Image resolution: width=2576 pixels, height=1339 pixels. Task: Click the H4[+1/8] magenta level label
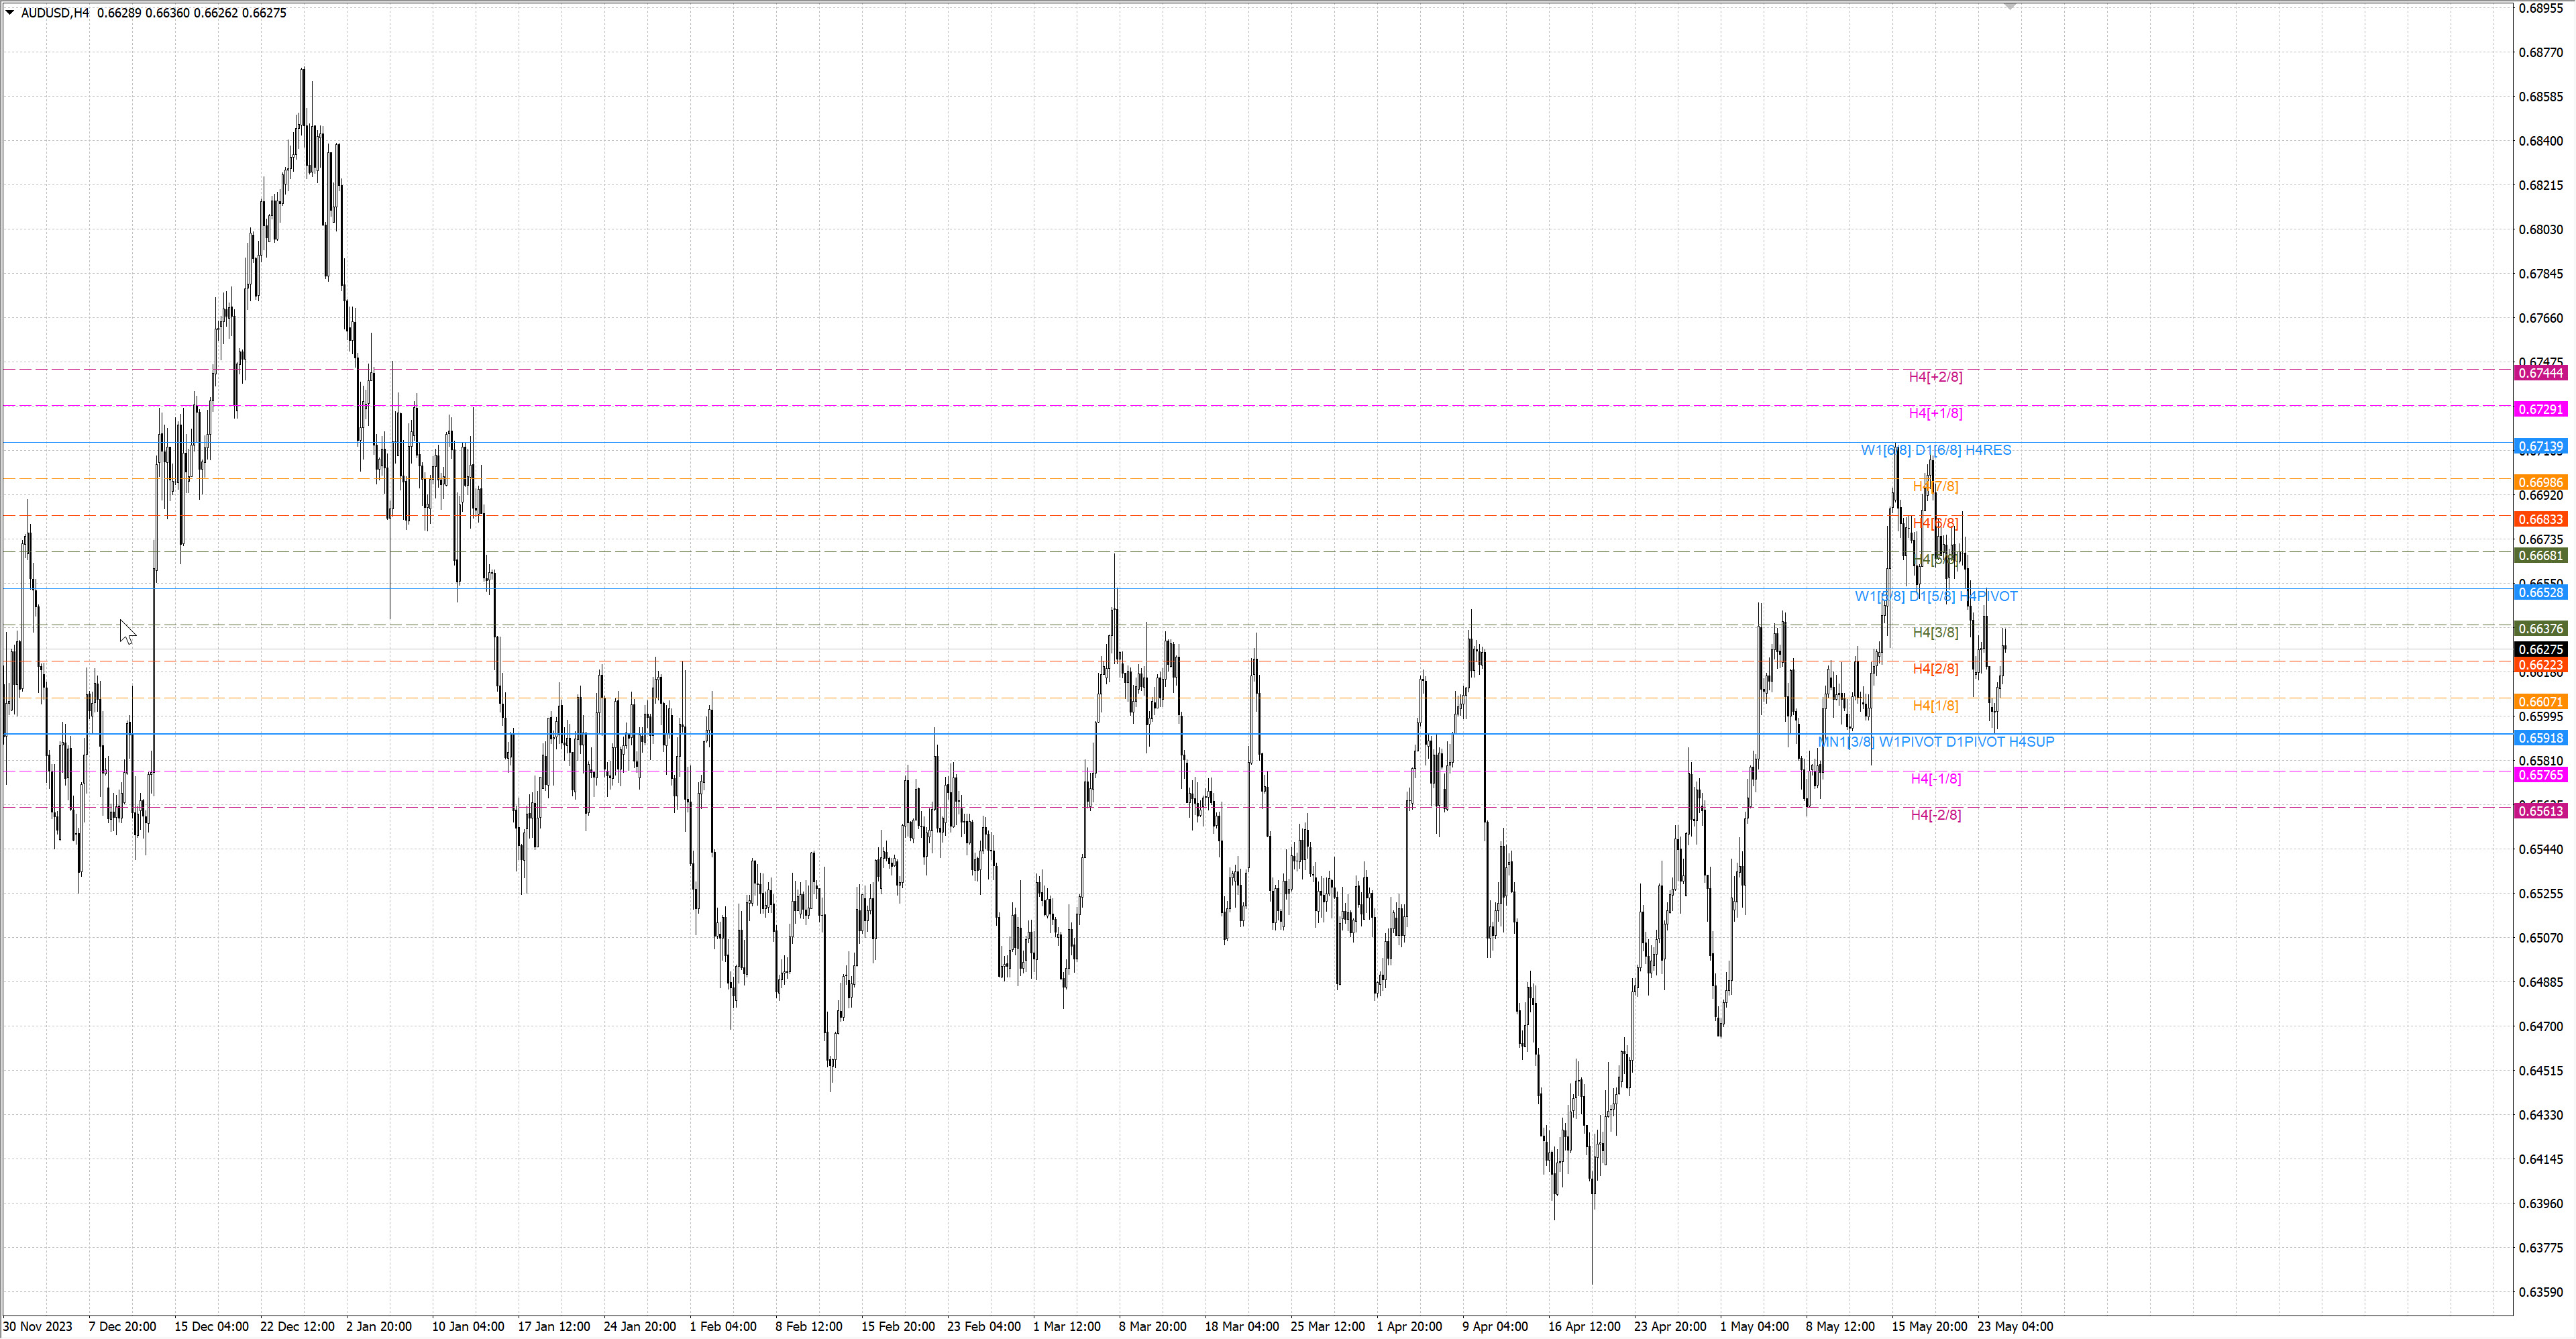(1935, 413)
